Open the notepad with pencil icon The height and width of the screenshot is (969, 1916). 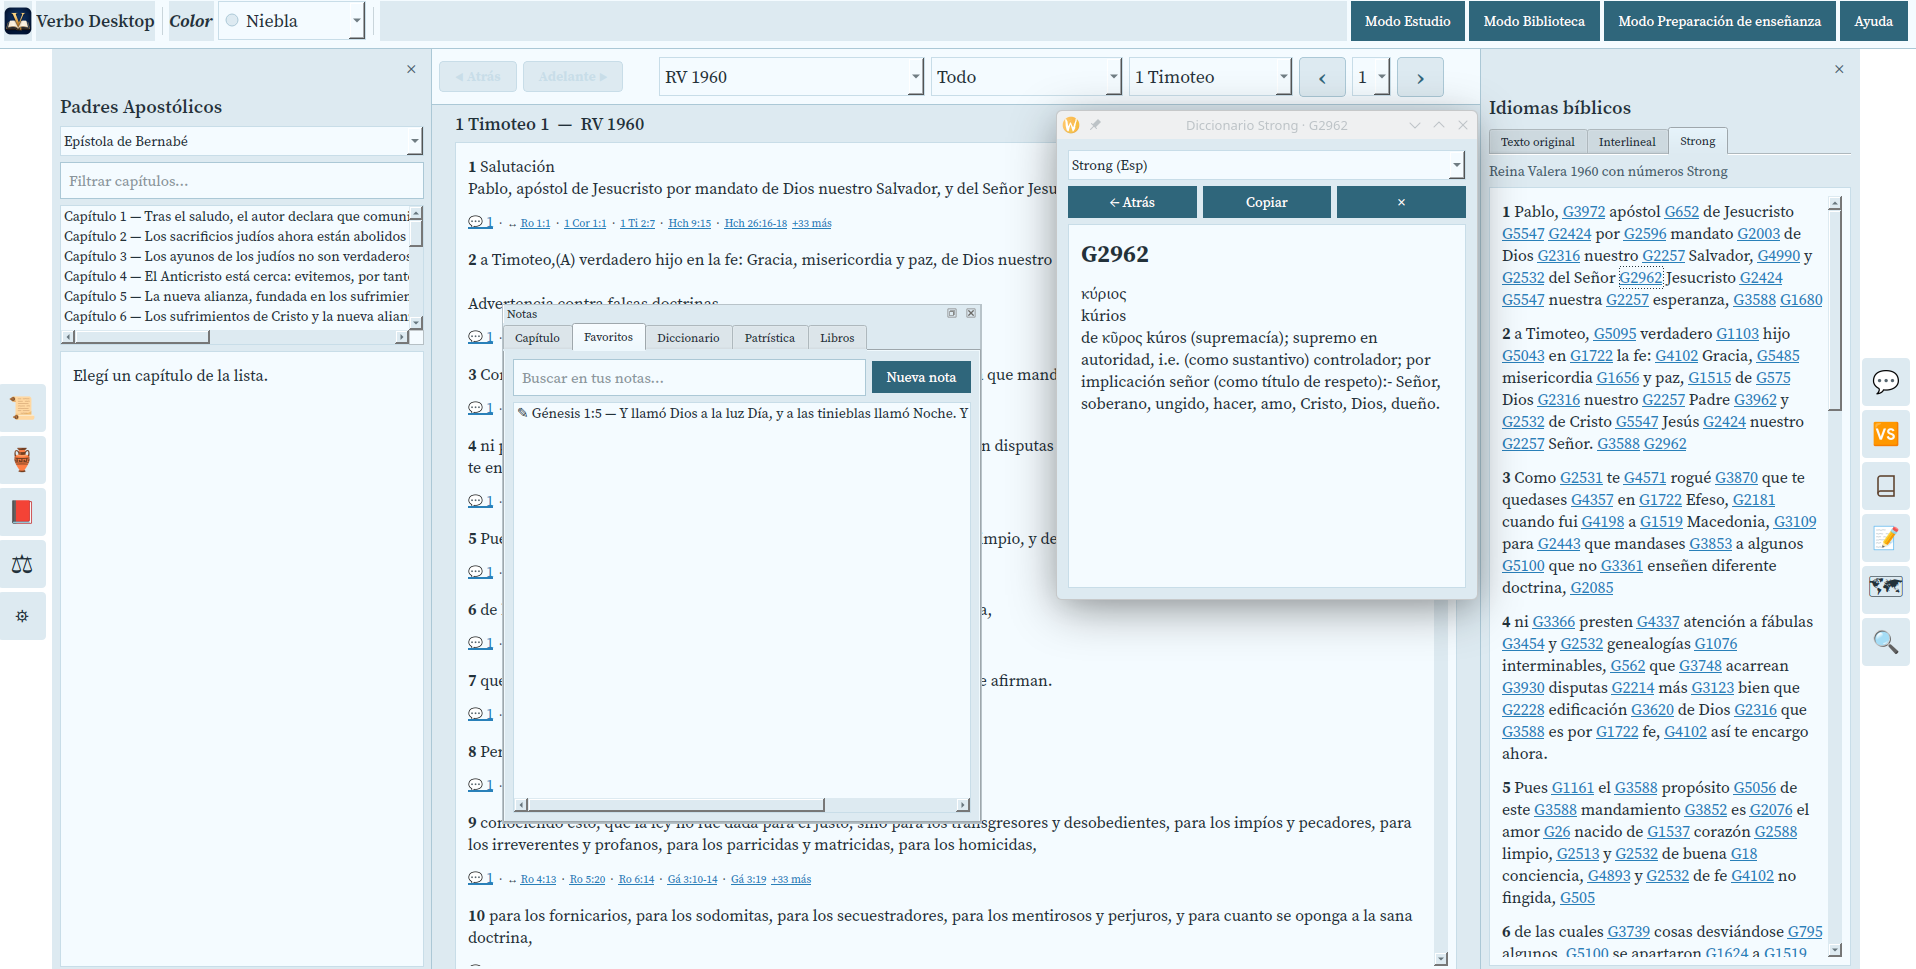click(1886, 538)
